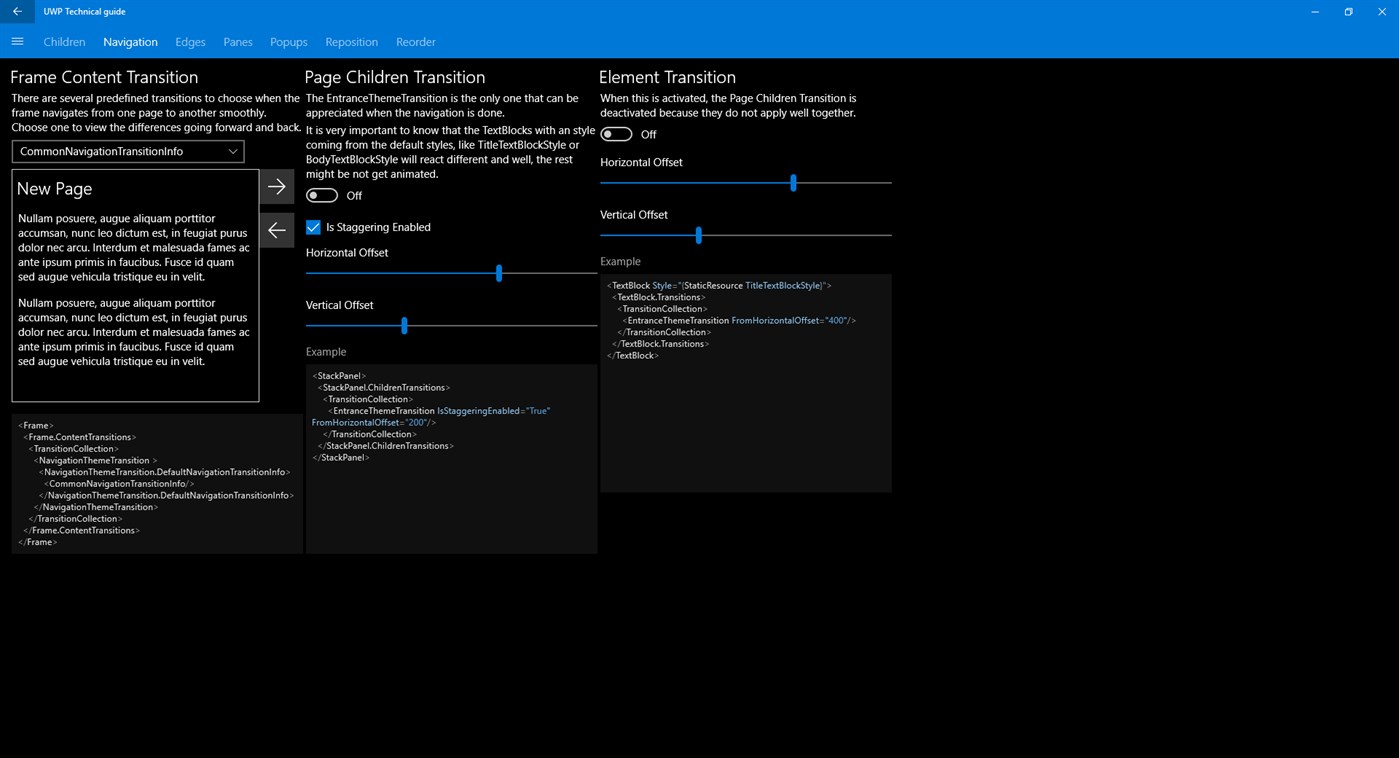Viewport: 1399px width, 758px height.
Task: Click Page Children Horizontal Offset slider
Action: pos(451,273)
